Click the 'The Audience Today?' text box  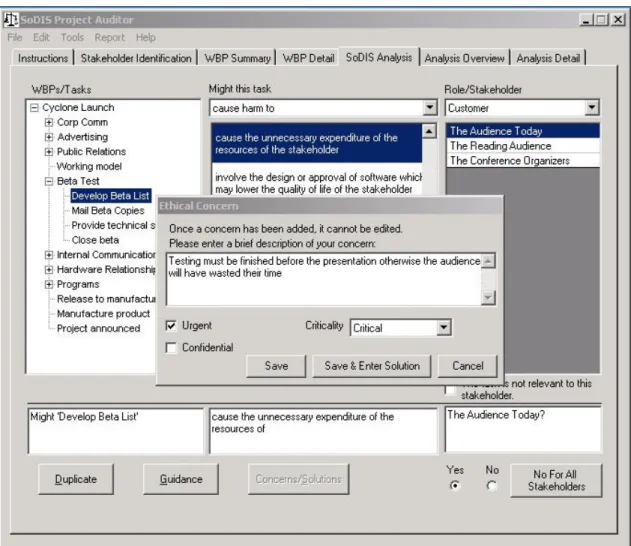coord(523,429)
